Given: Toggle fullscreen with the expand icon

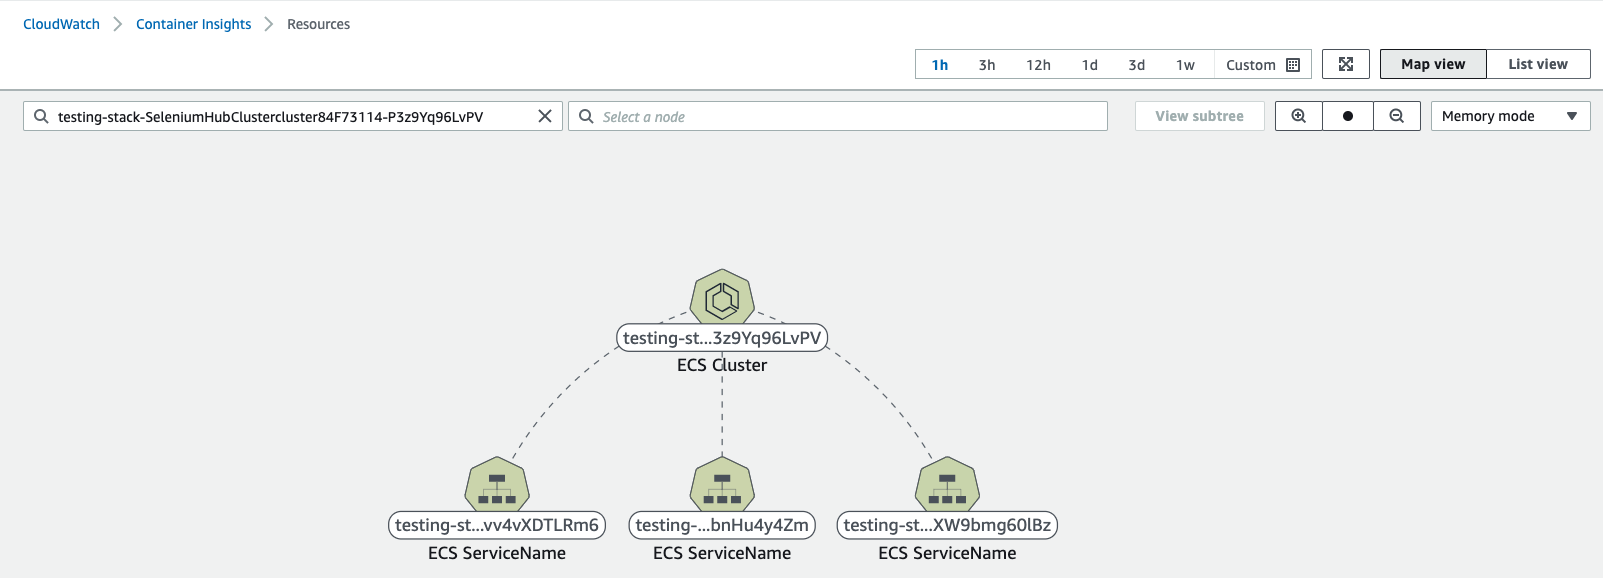Looking at the screenshot, I should tap(1346, 64).
